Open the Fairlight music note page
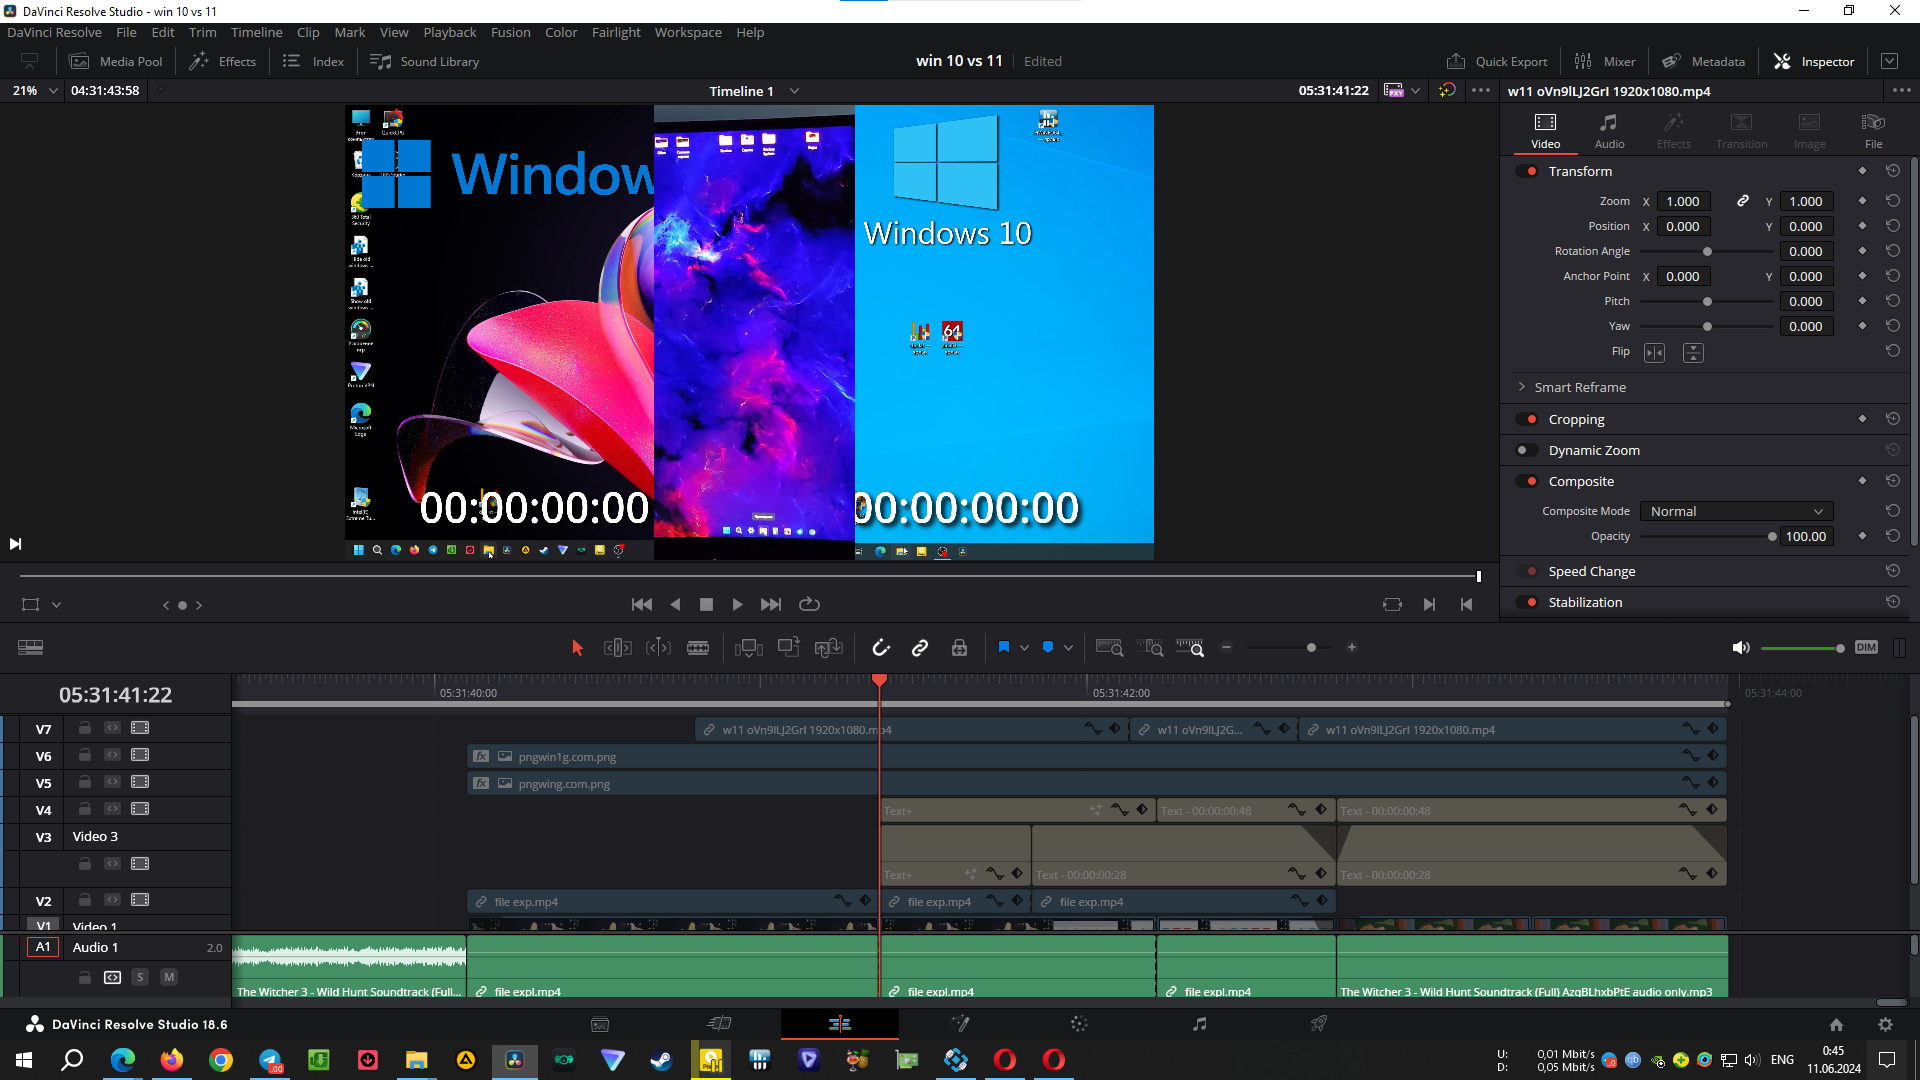The height and width of the screenshot is (1080, 1920). click(1199, 1023)
